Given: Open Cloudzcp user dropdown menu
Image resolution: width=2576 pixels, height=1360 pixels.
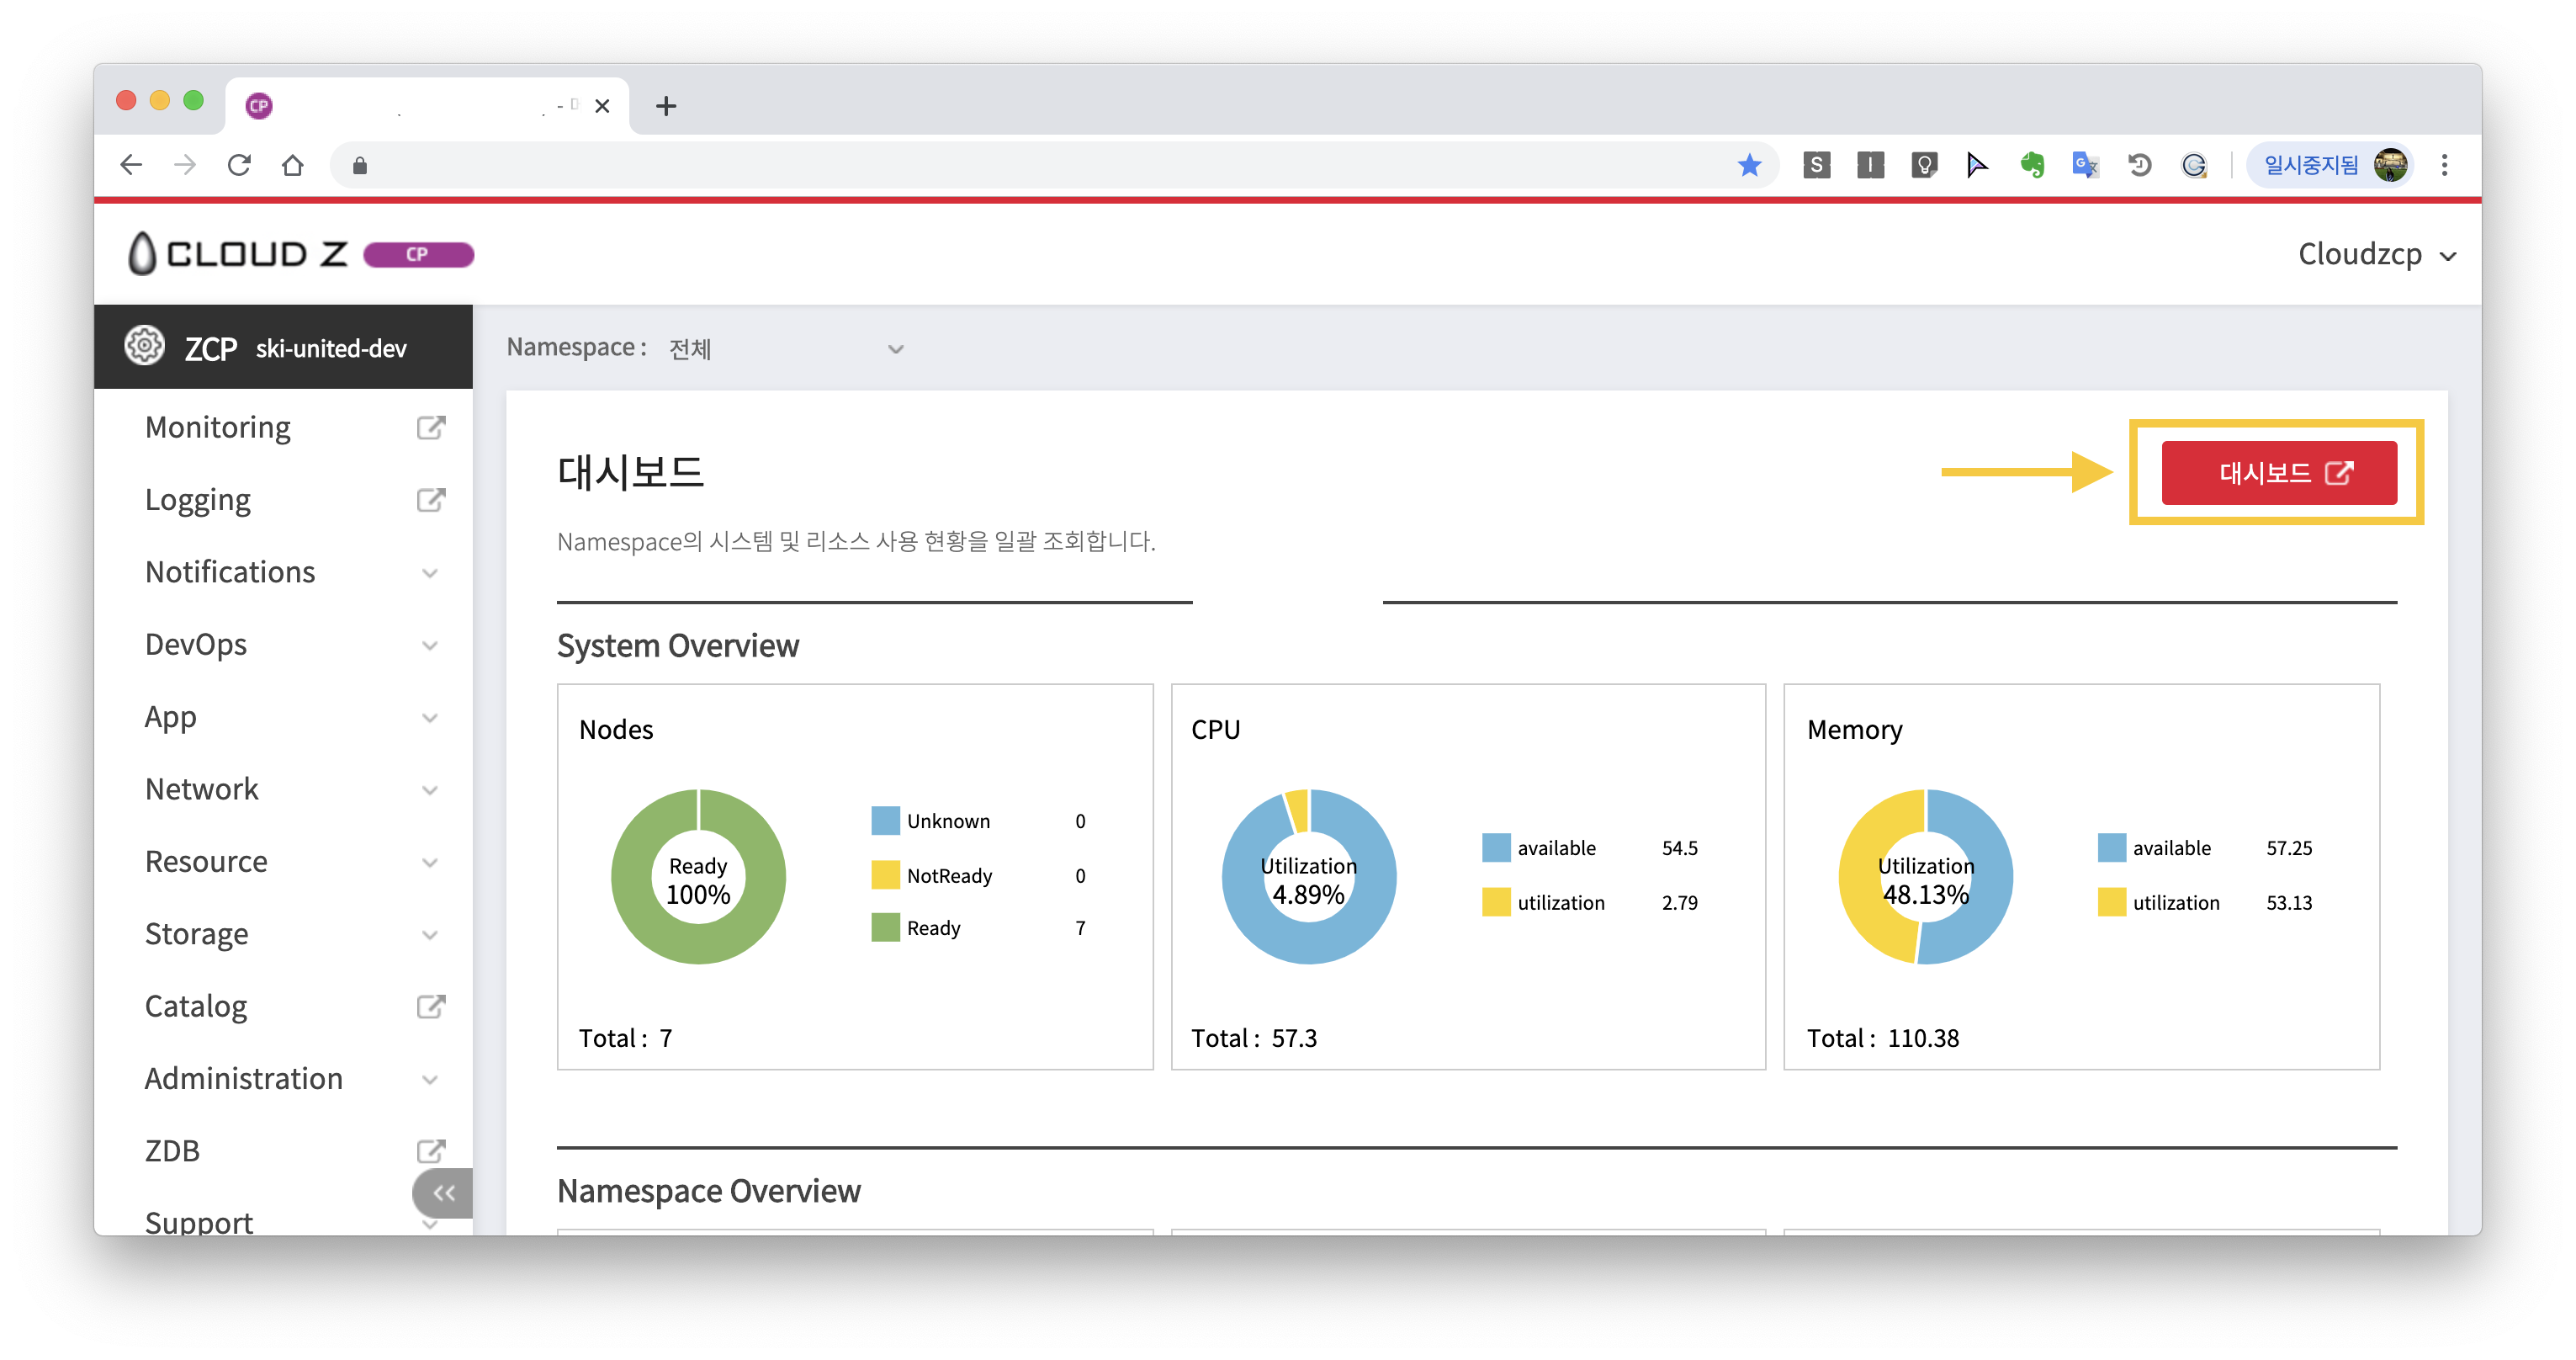Looking at the screenshot, I should [2375, 255].
